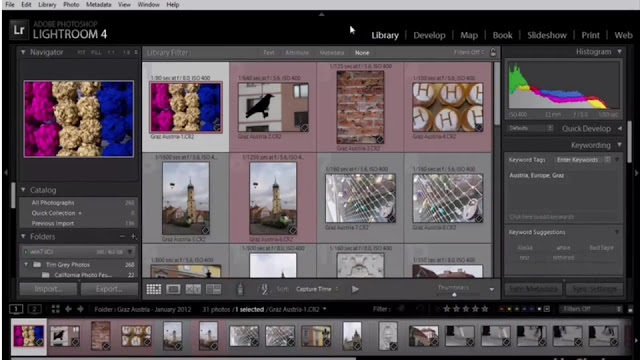Toggle red color label filter
The width and height of the screenshot is (640, 360).
click(x=502, y=309)
